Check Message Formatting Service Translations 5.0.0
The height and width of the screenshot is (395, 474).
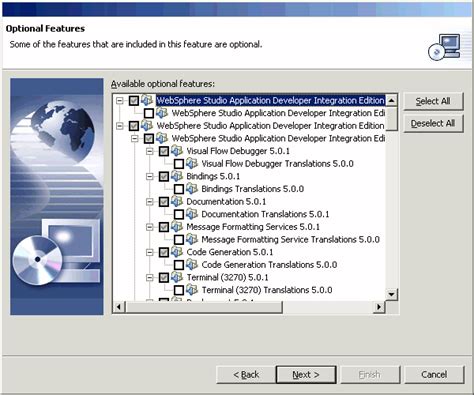coord(179,239)
